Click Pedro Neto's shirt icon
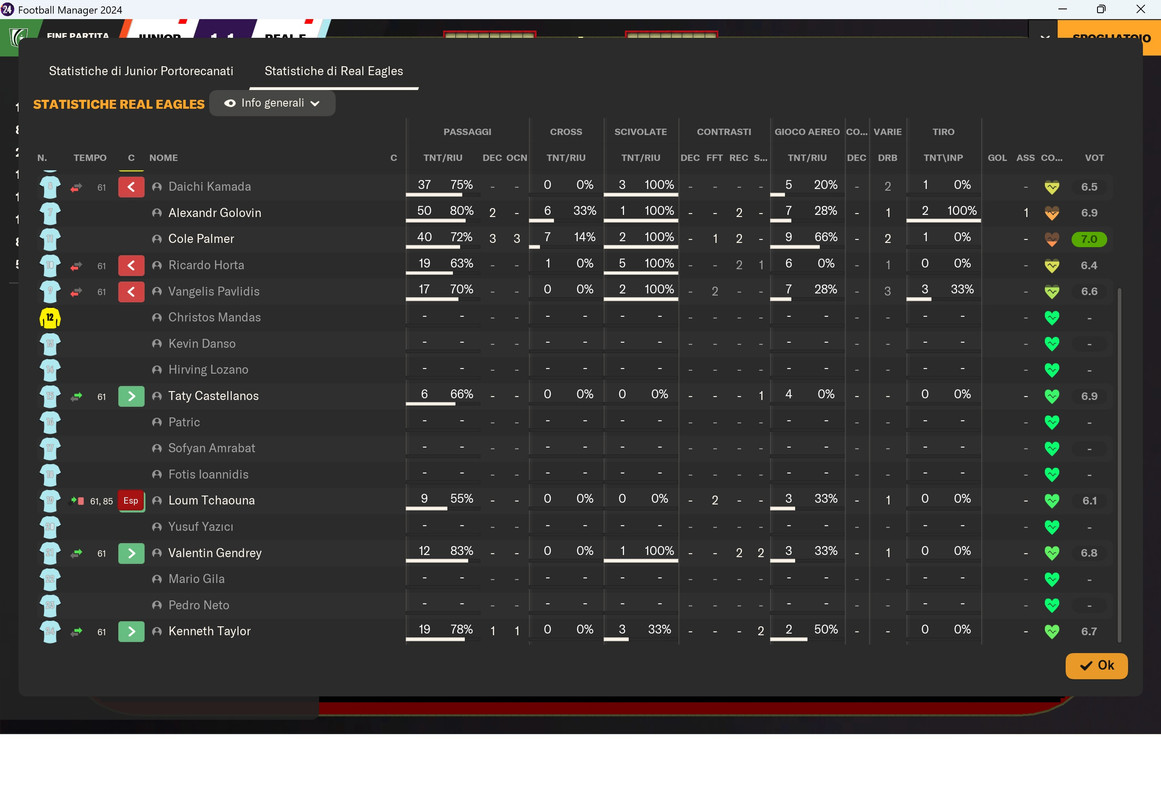 (50, 605)
